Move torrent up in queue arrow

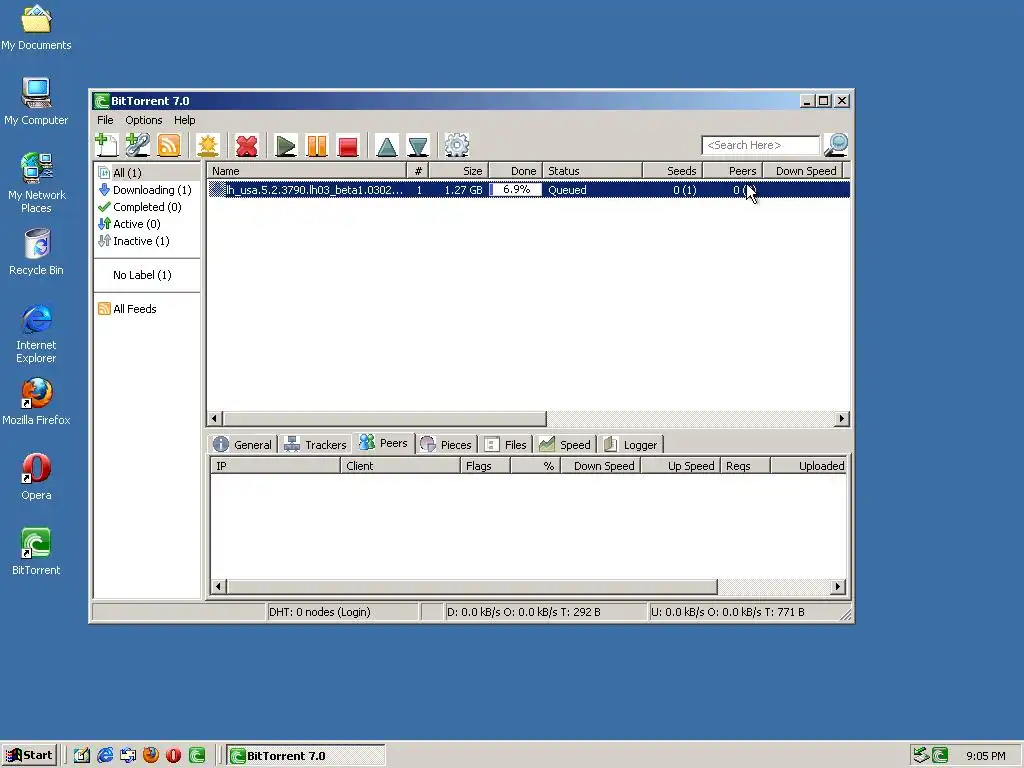tap(387, 145)
